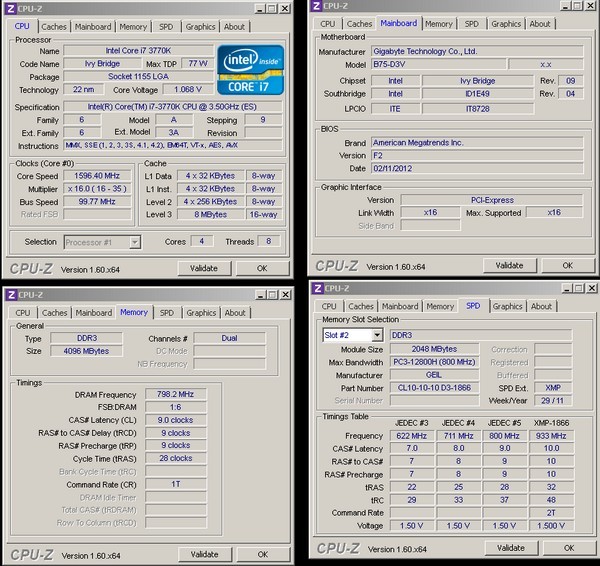Open About tab in the CPU window
This screenshot has width=600, height=566.
[234, 27]
